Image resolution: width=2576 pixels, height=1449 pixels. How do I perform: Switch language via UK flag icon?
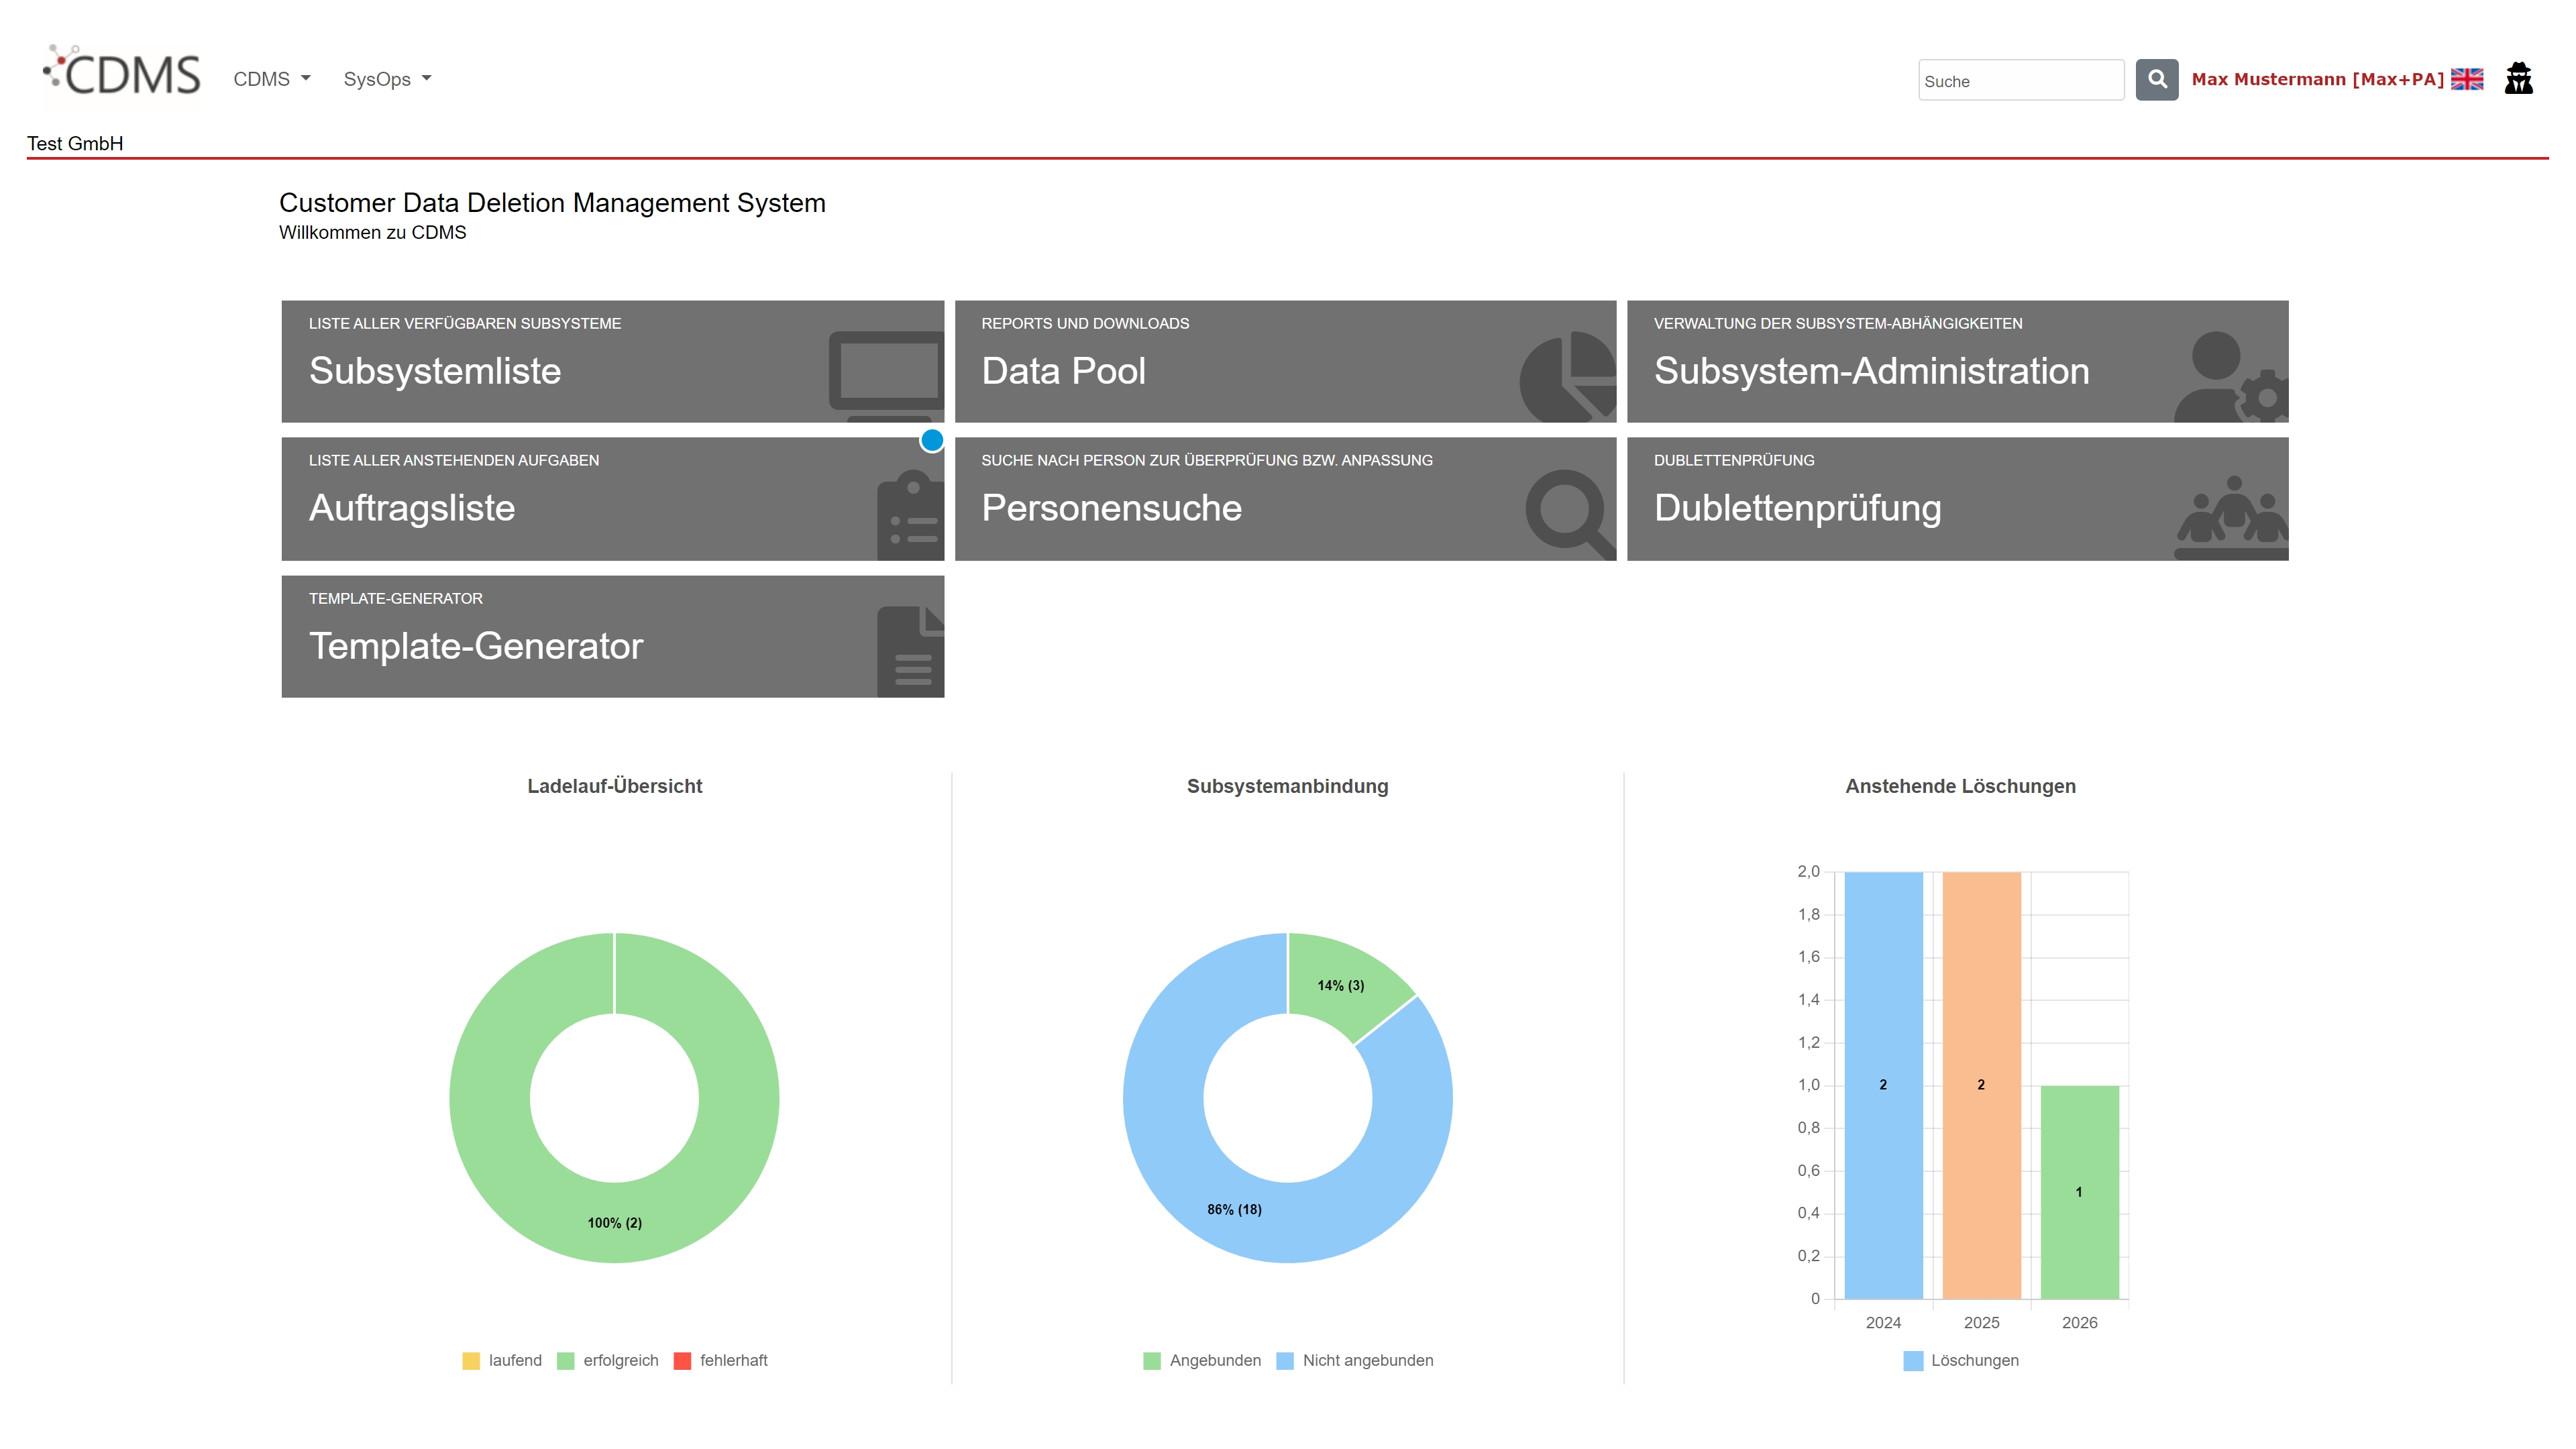(x=2466, y=79)
